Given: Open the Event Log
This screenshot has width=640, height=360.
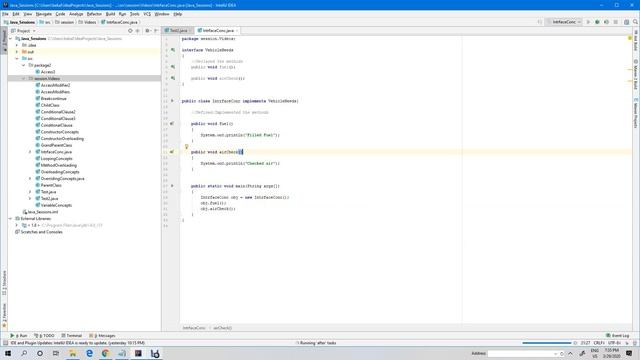Looking at the screenshot, I should (618, 336).
